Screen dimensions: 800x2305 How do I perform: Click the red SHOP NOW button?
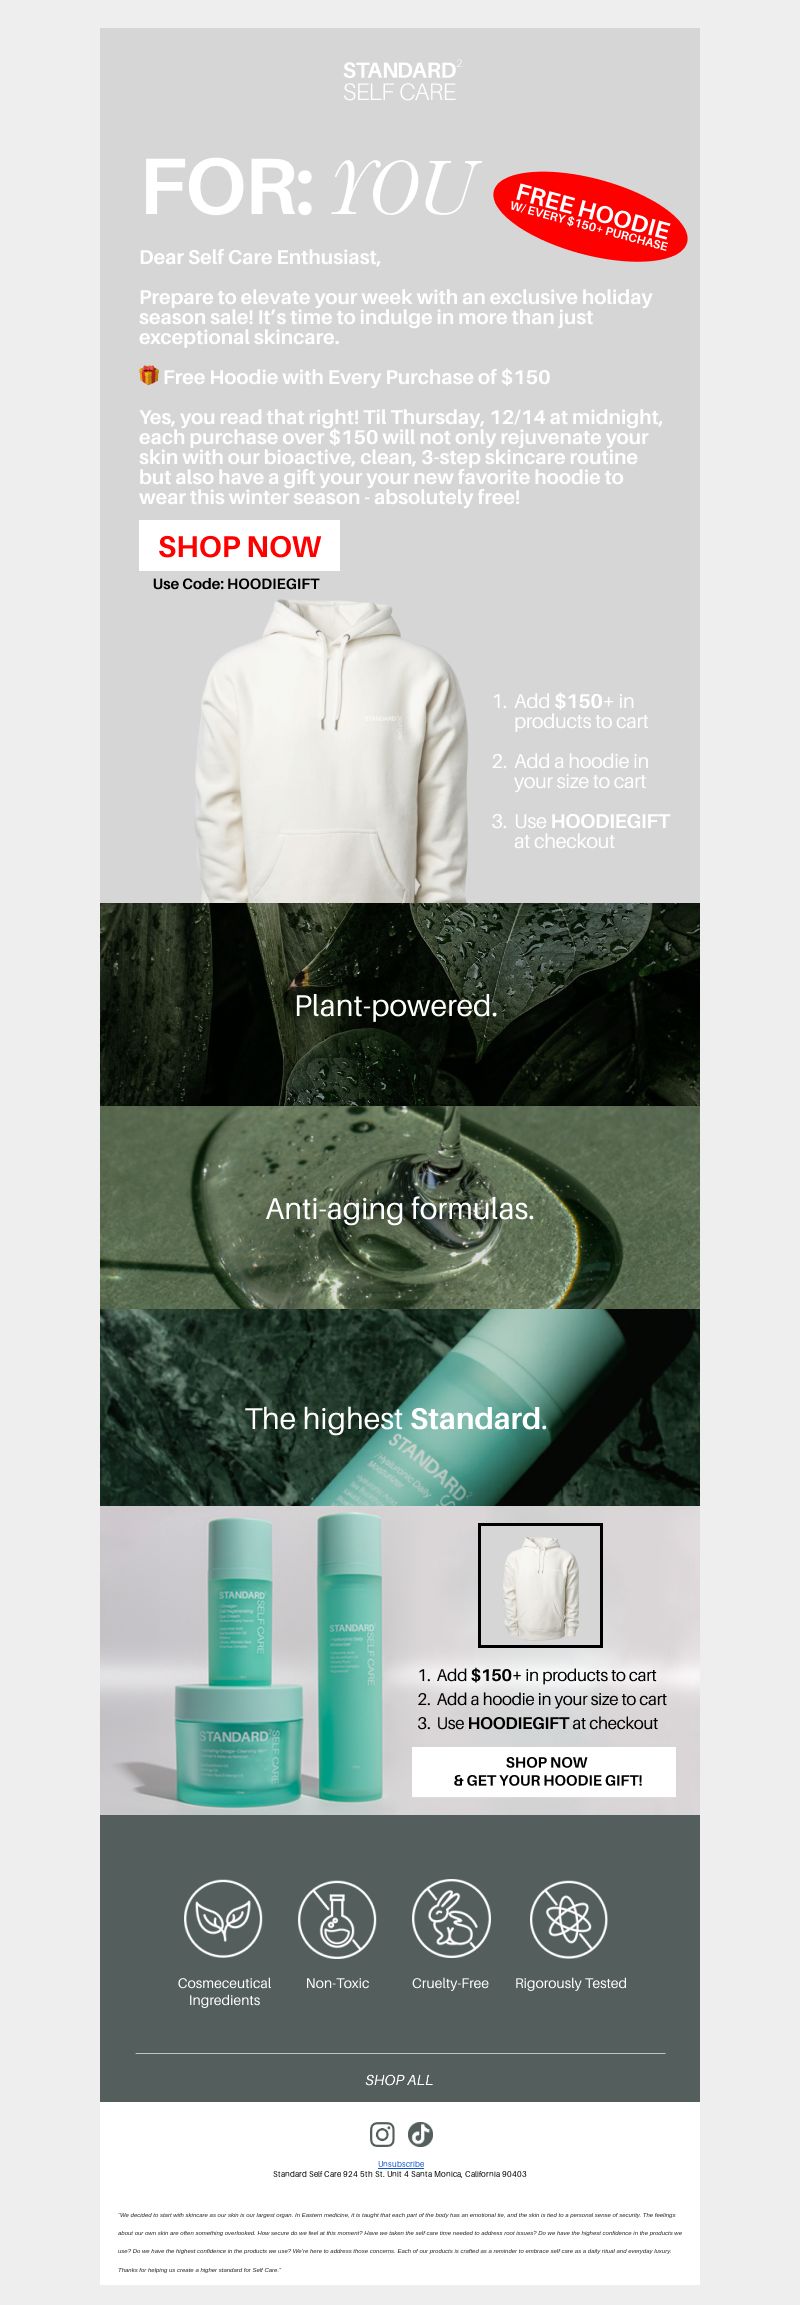tap(239, 546)
